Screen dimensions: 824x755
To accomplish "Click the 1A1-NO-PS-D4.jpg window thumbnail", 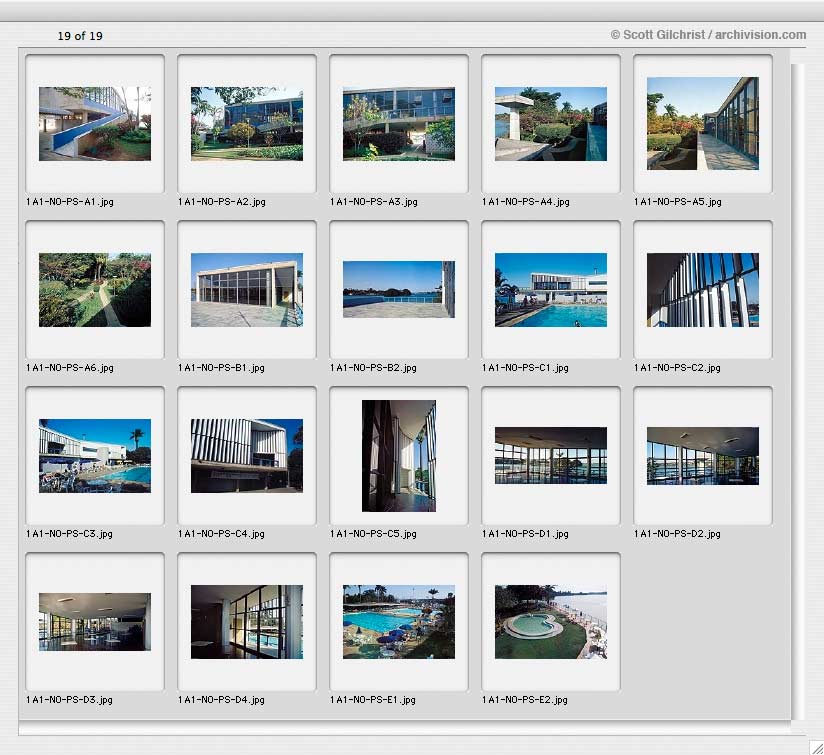I will (x=246, y=622).
